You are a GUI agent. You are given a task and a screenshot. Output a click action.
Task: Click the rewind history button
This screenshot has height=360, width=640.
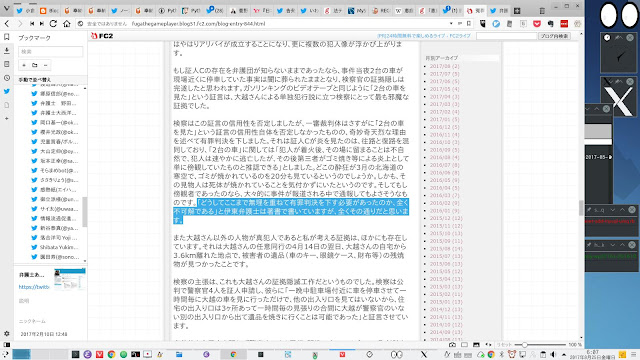[x=32, y=24]
